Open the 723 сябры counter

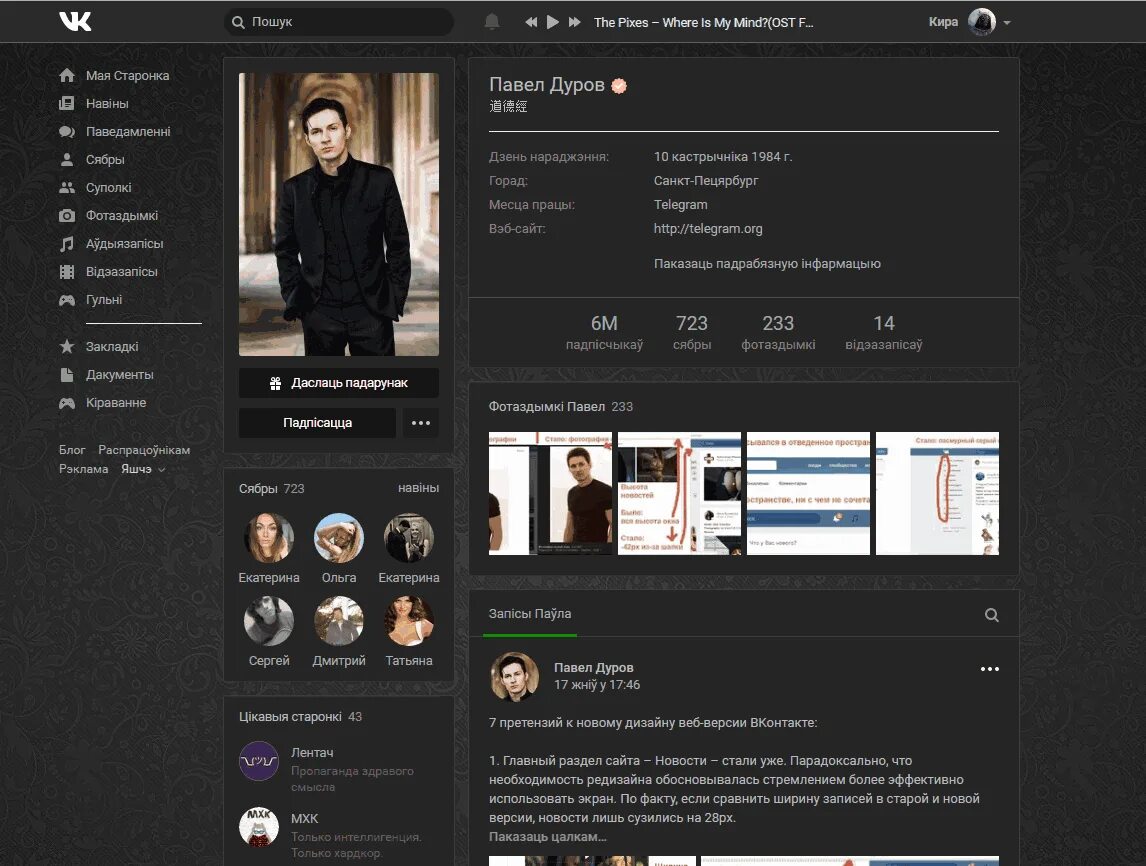coord(691,333)
